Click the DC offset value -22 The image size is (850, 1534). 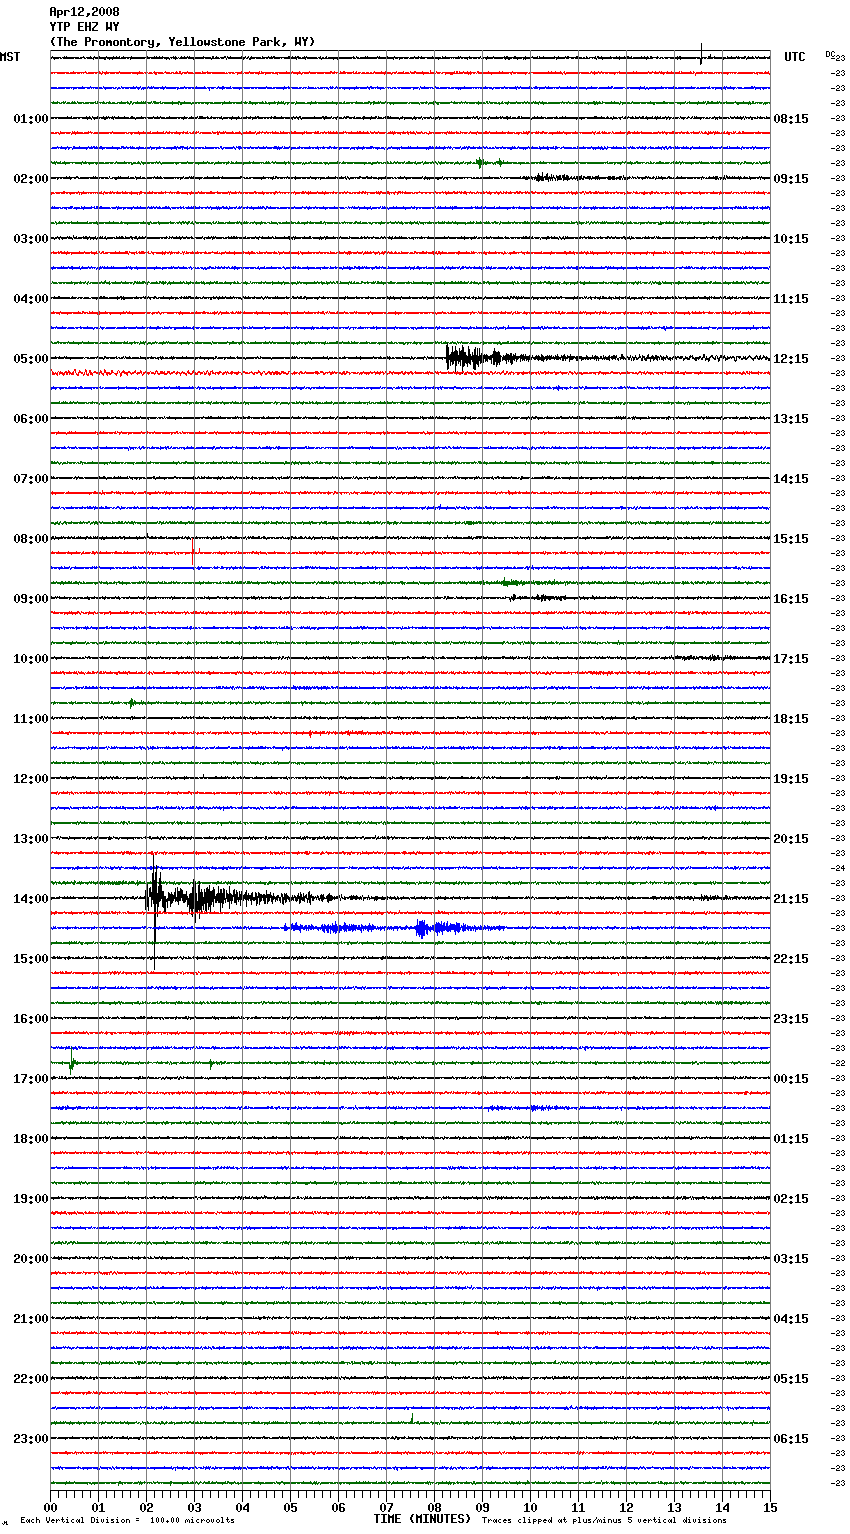coord(838,1063)
